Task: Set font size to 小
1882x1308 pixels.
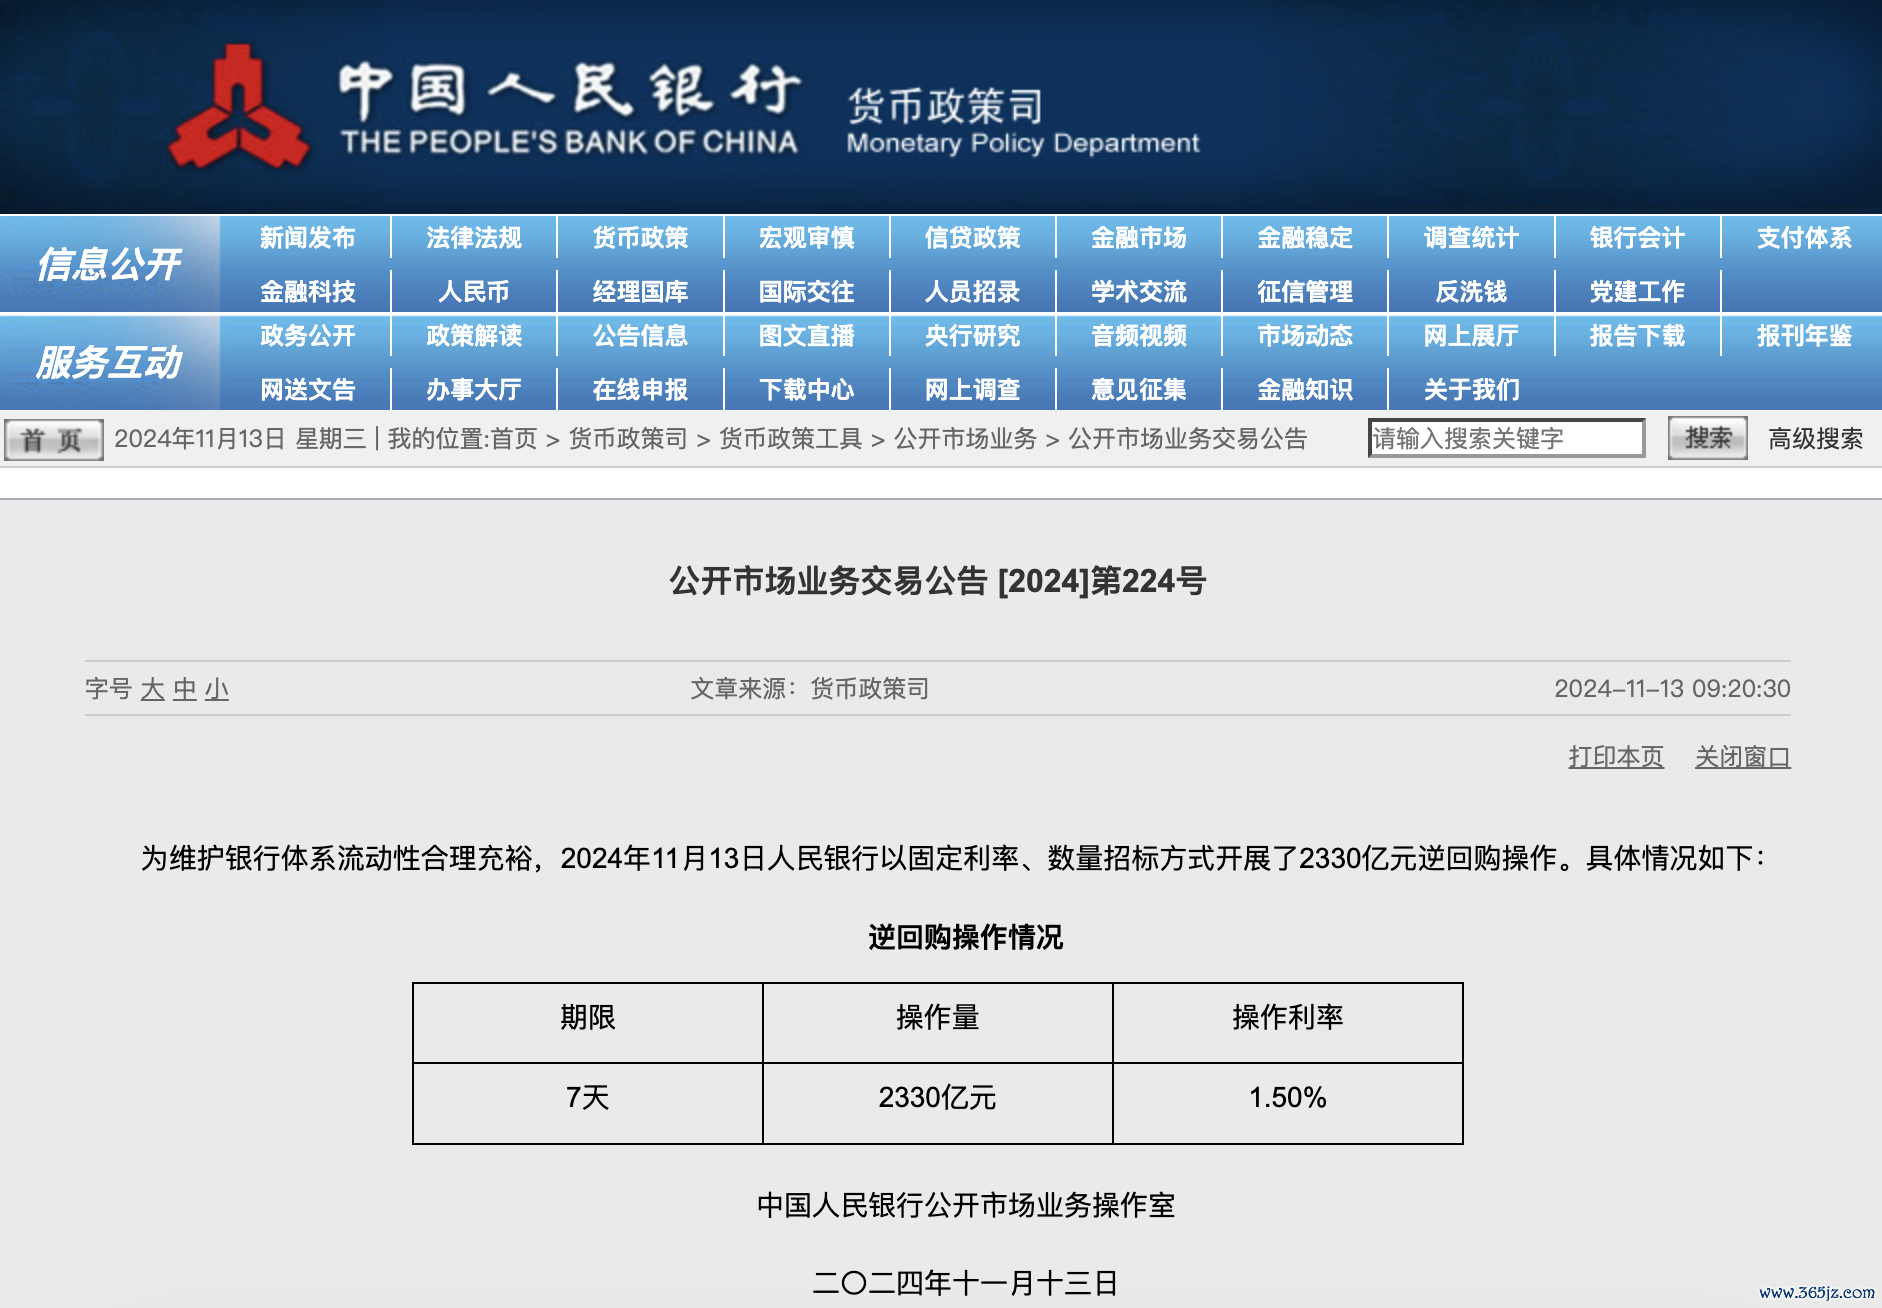Action: [x=216, y=689]
